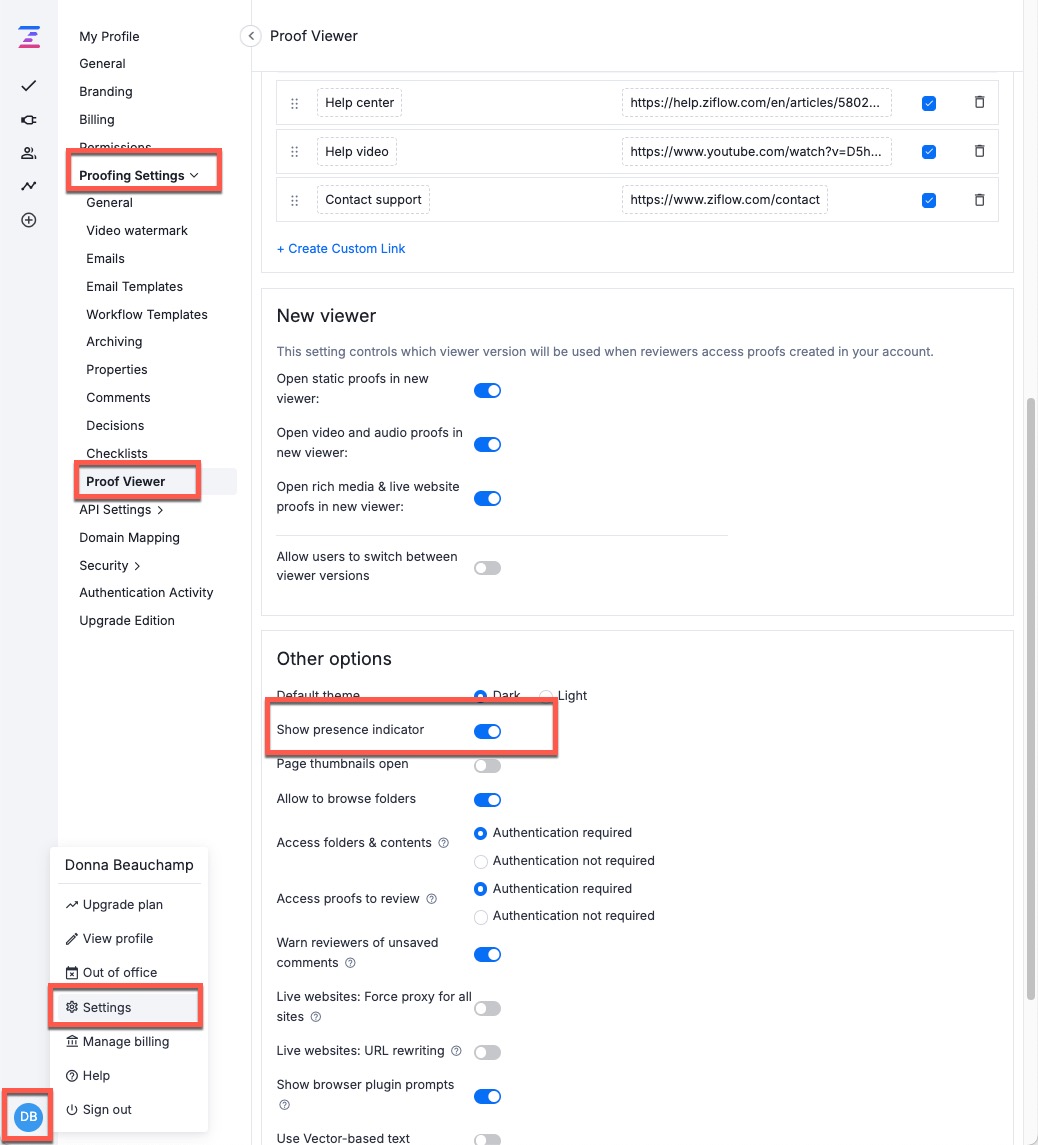Delete the Help video link with trash icon

pyautogui.click(x=979, y=151)
